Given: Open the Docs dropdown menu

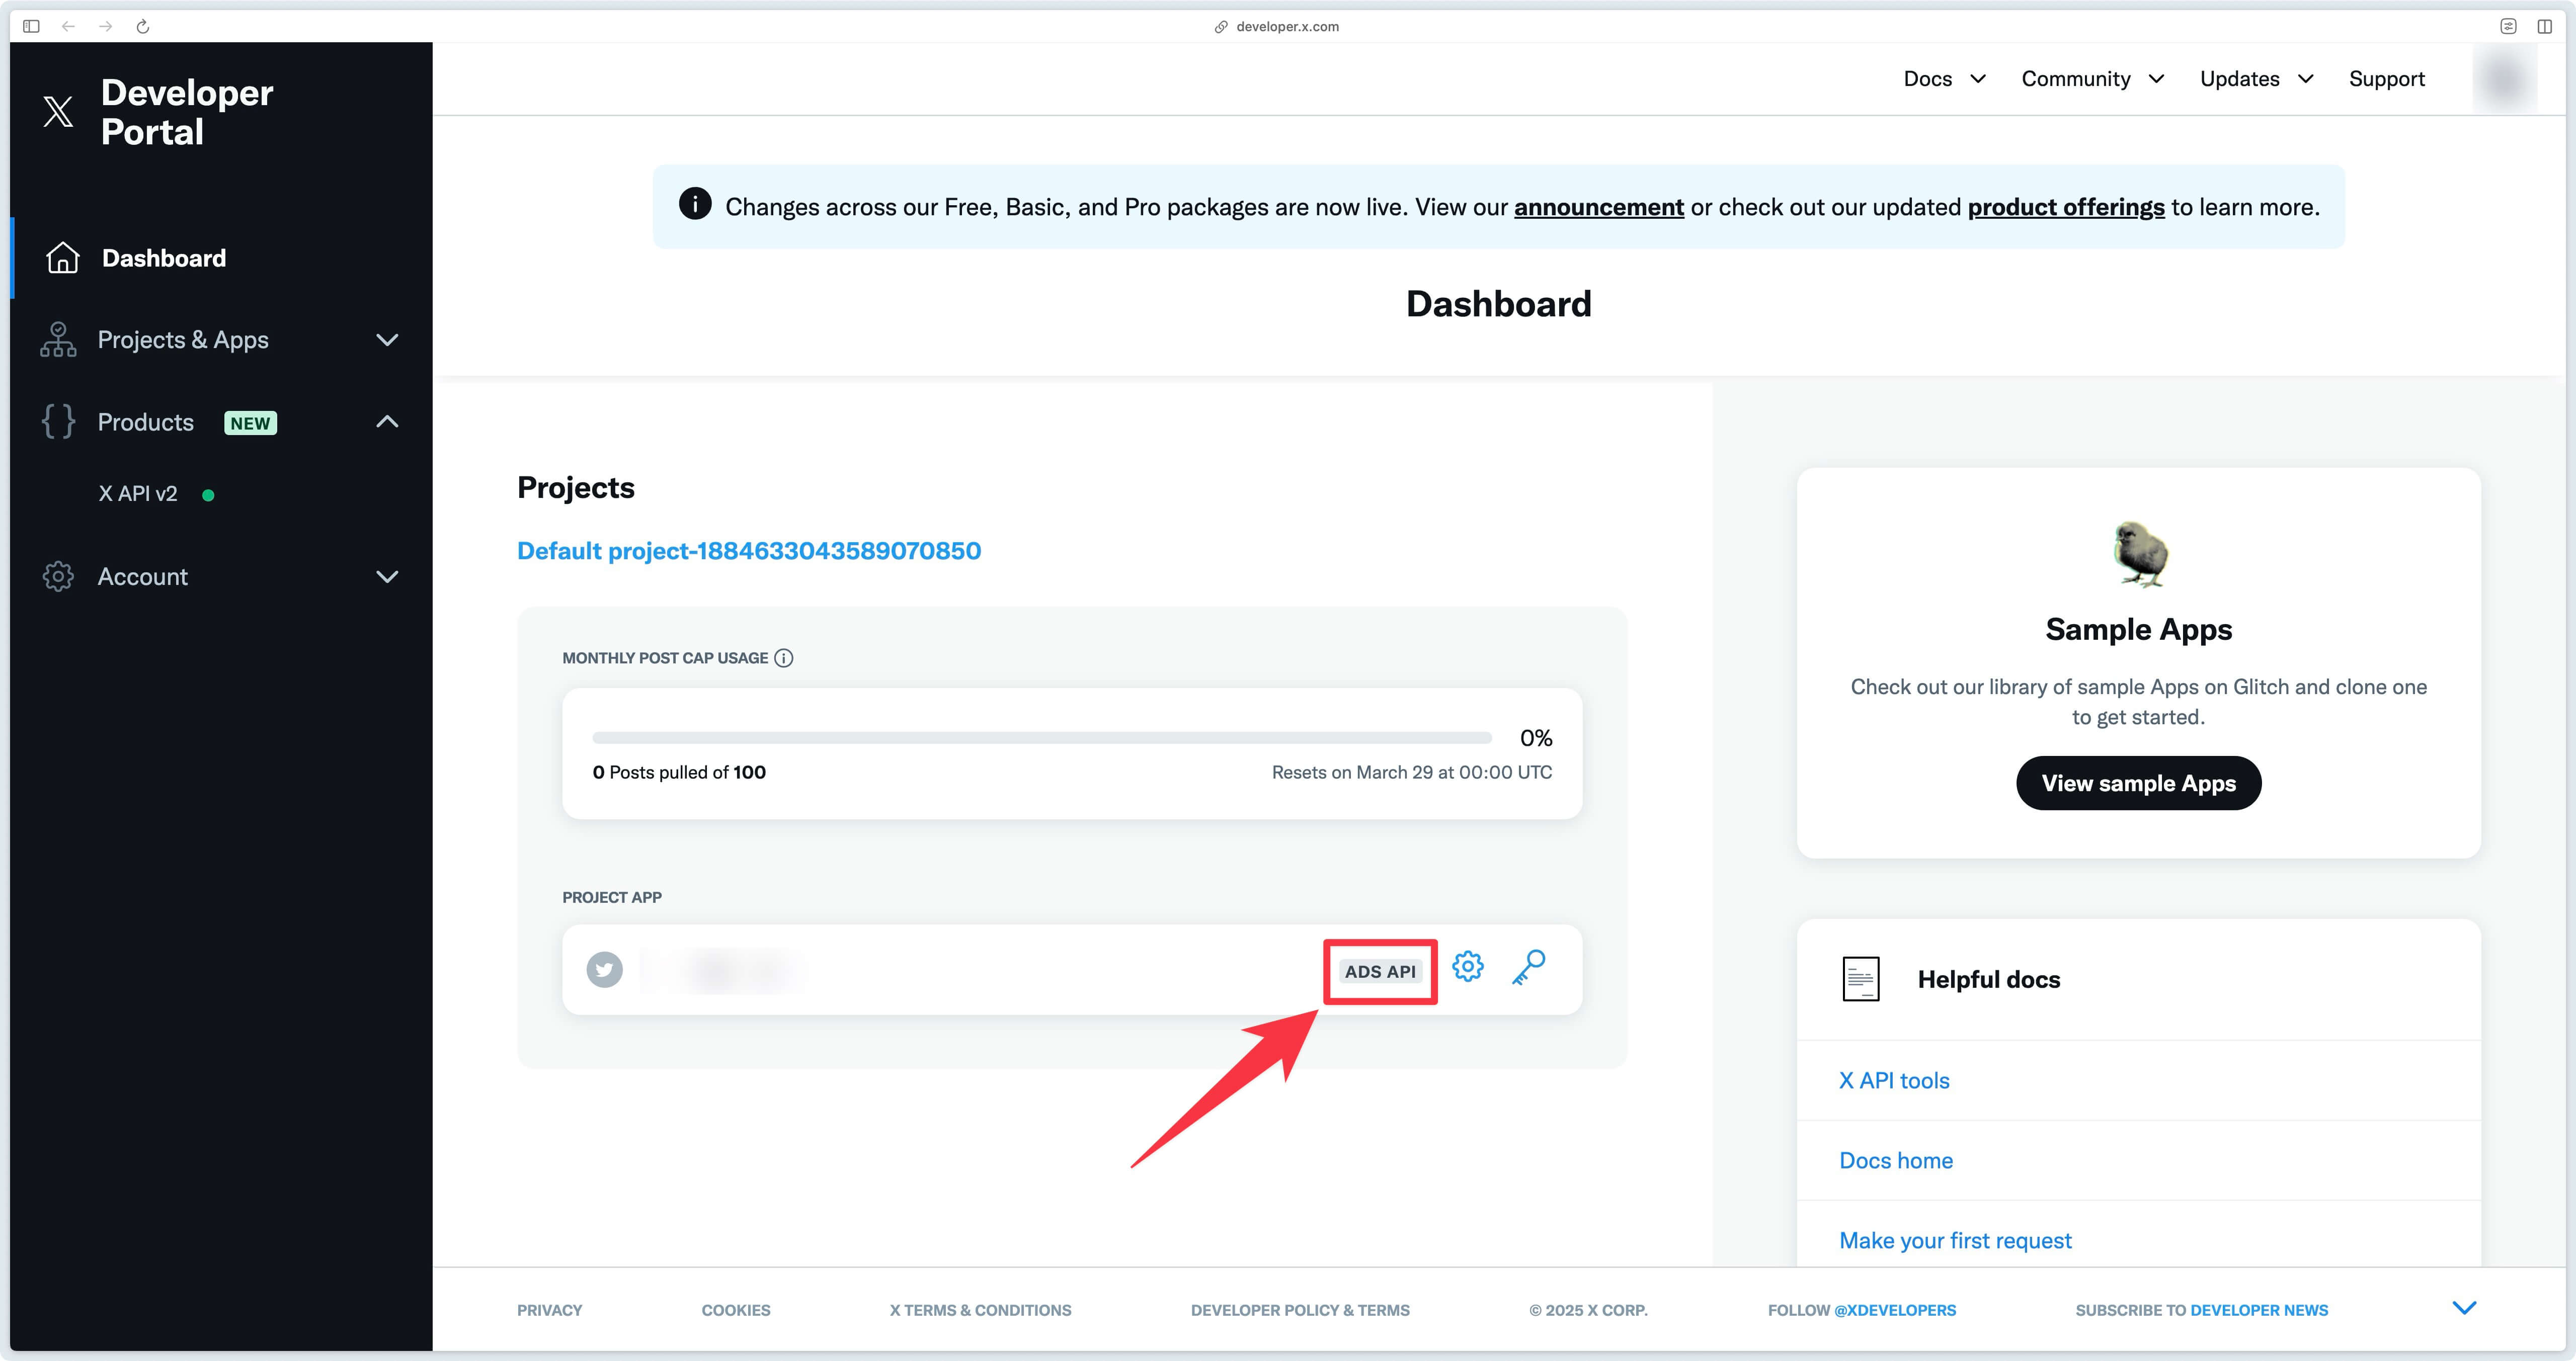Looking at the screenshot, I should click(x=1944, y=79).
